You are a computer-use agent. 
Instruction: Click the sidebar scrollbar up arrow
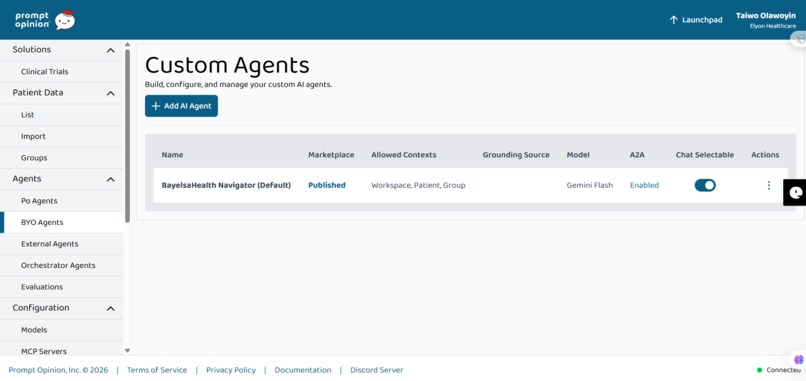127,45
